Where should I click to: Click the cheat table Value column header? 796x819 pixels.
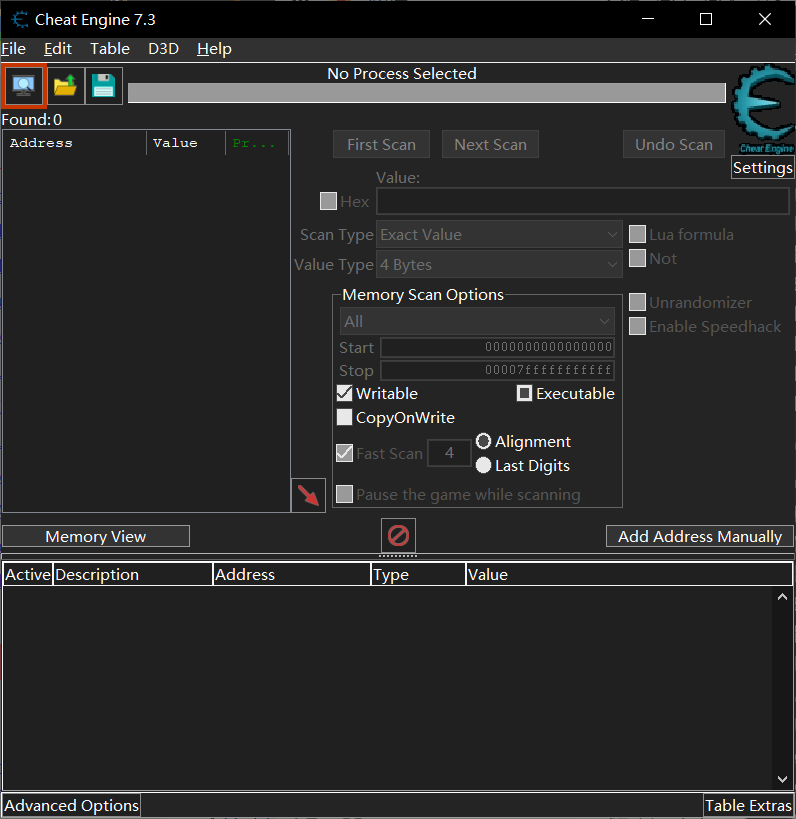point(629,575)
